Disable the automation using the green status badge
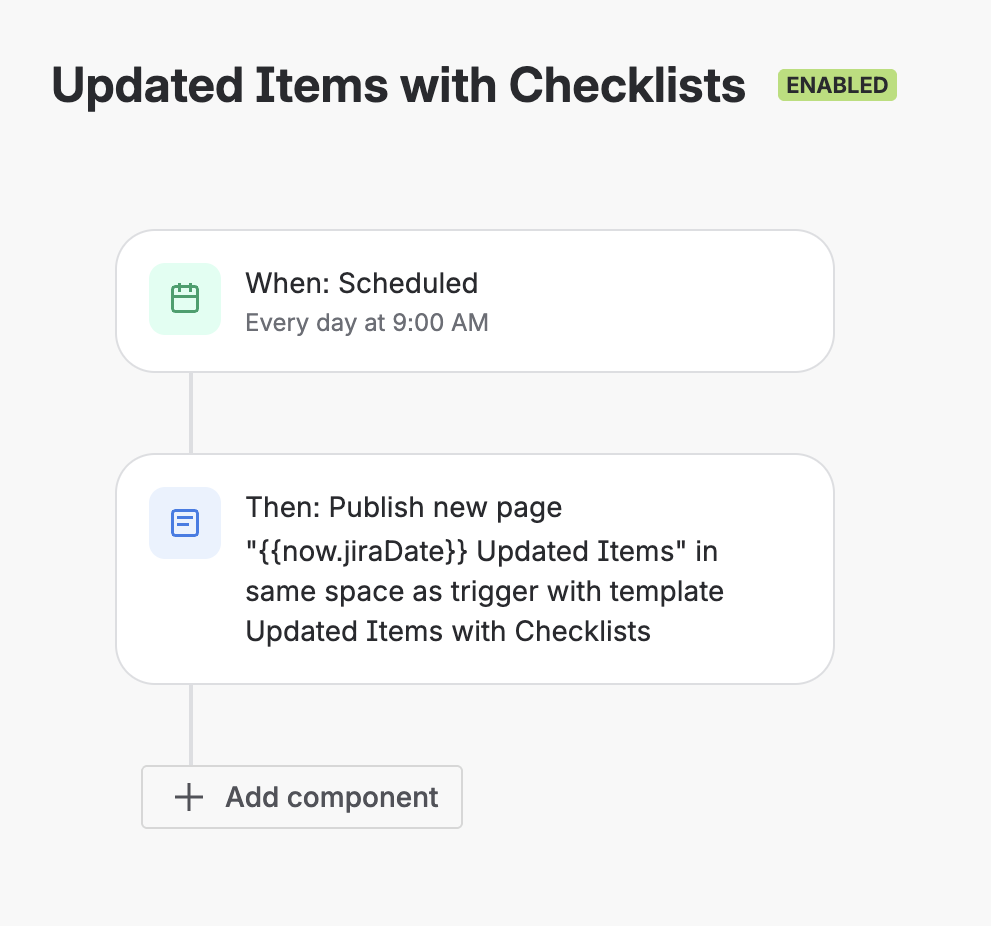This screenshot has width=991, height=926. pos(837,85)
